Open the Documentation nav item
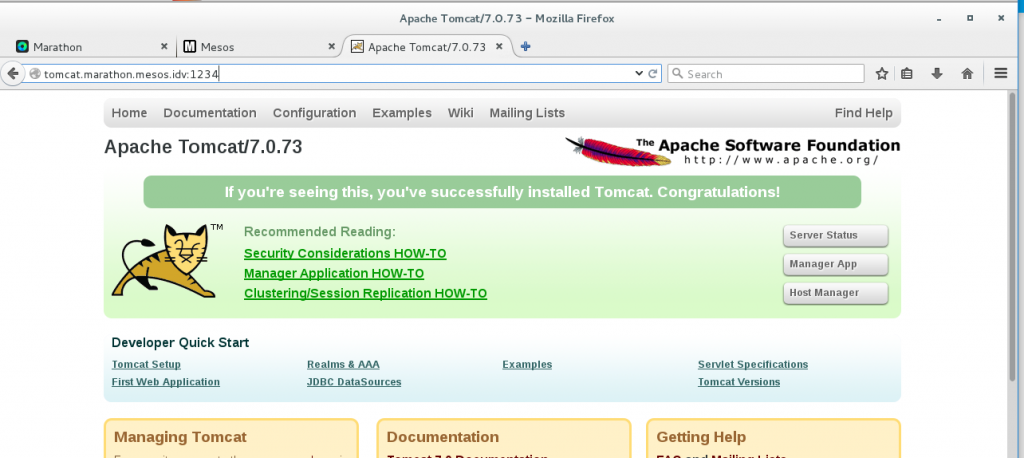The image size is (1024, 458). coord(210,113)
